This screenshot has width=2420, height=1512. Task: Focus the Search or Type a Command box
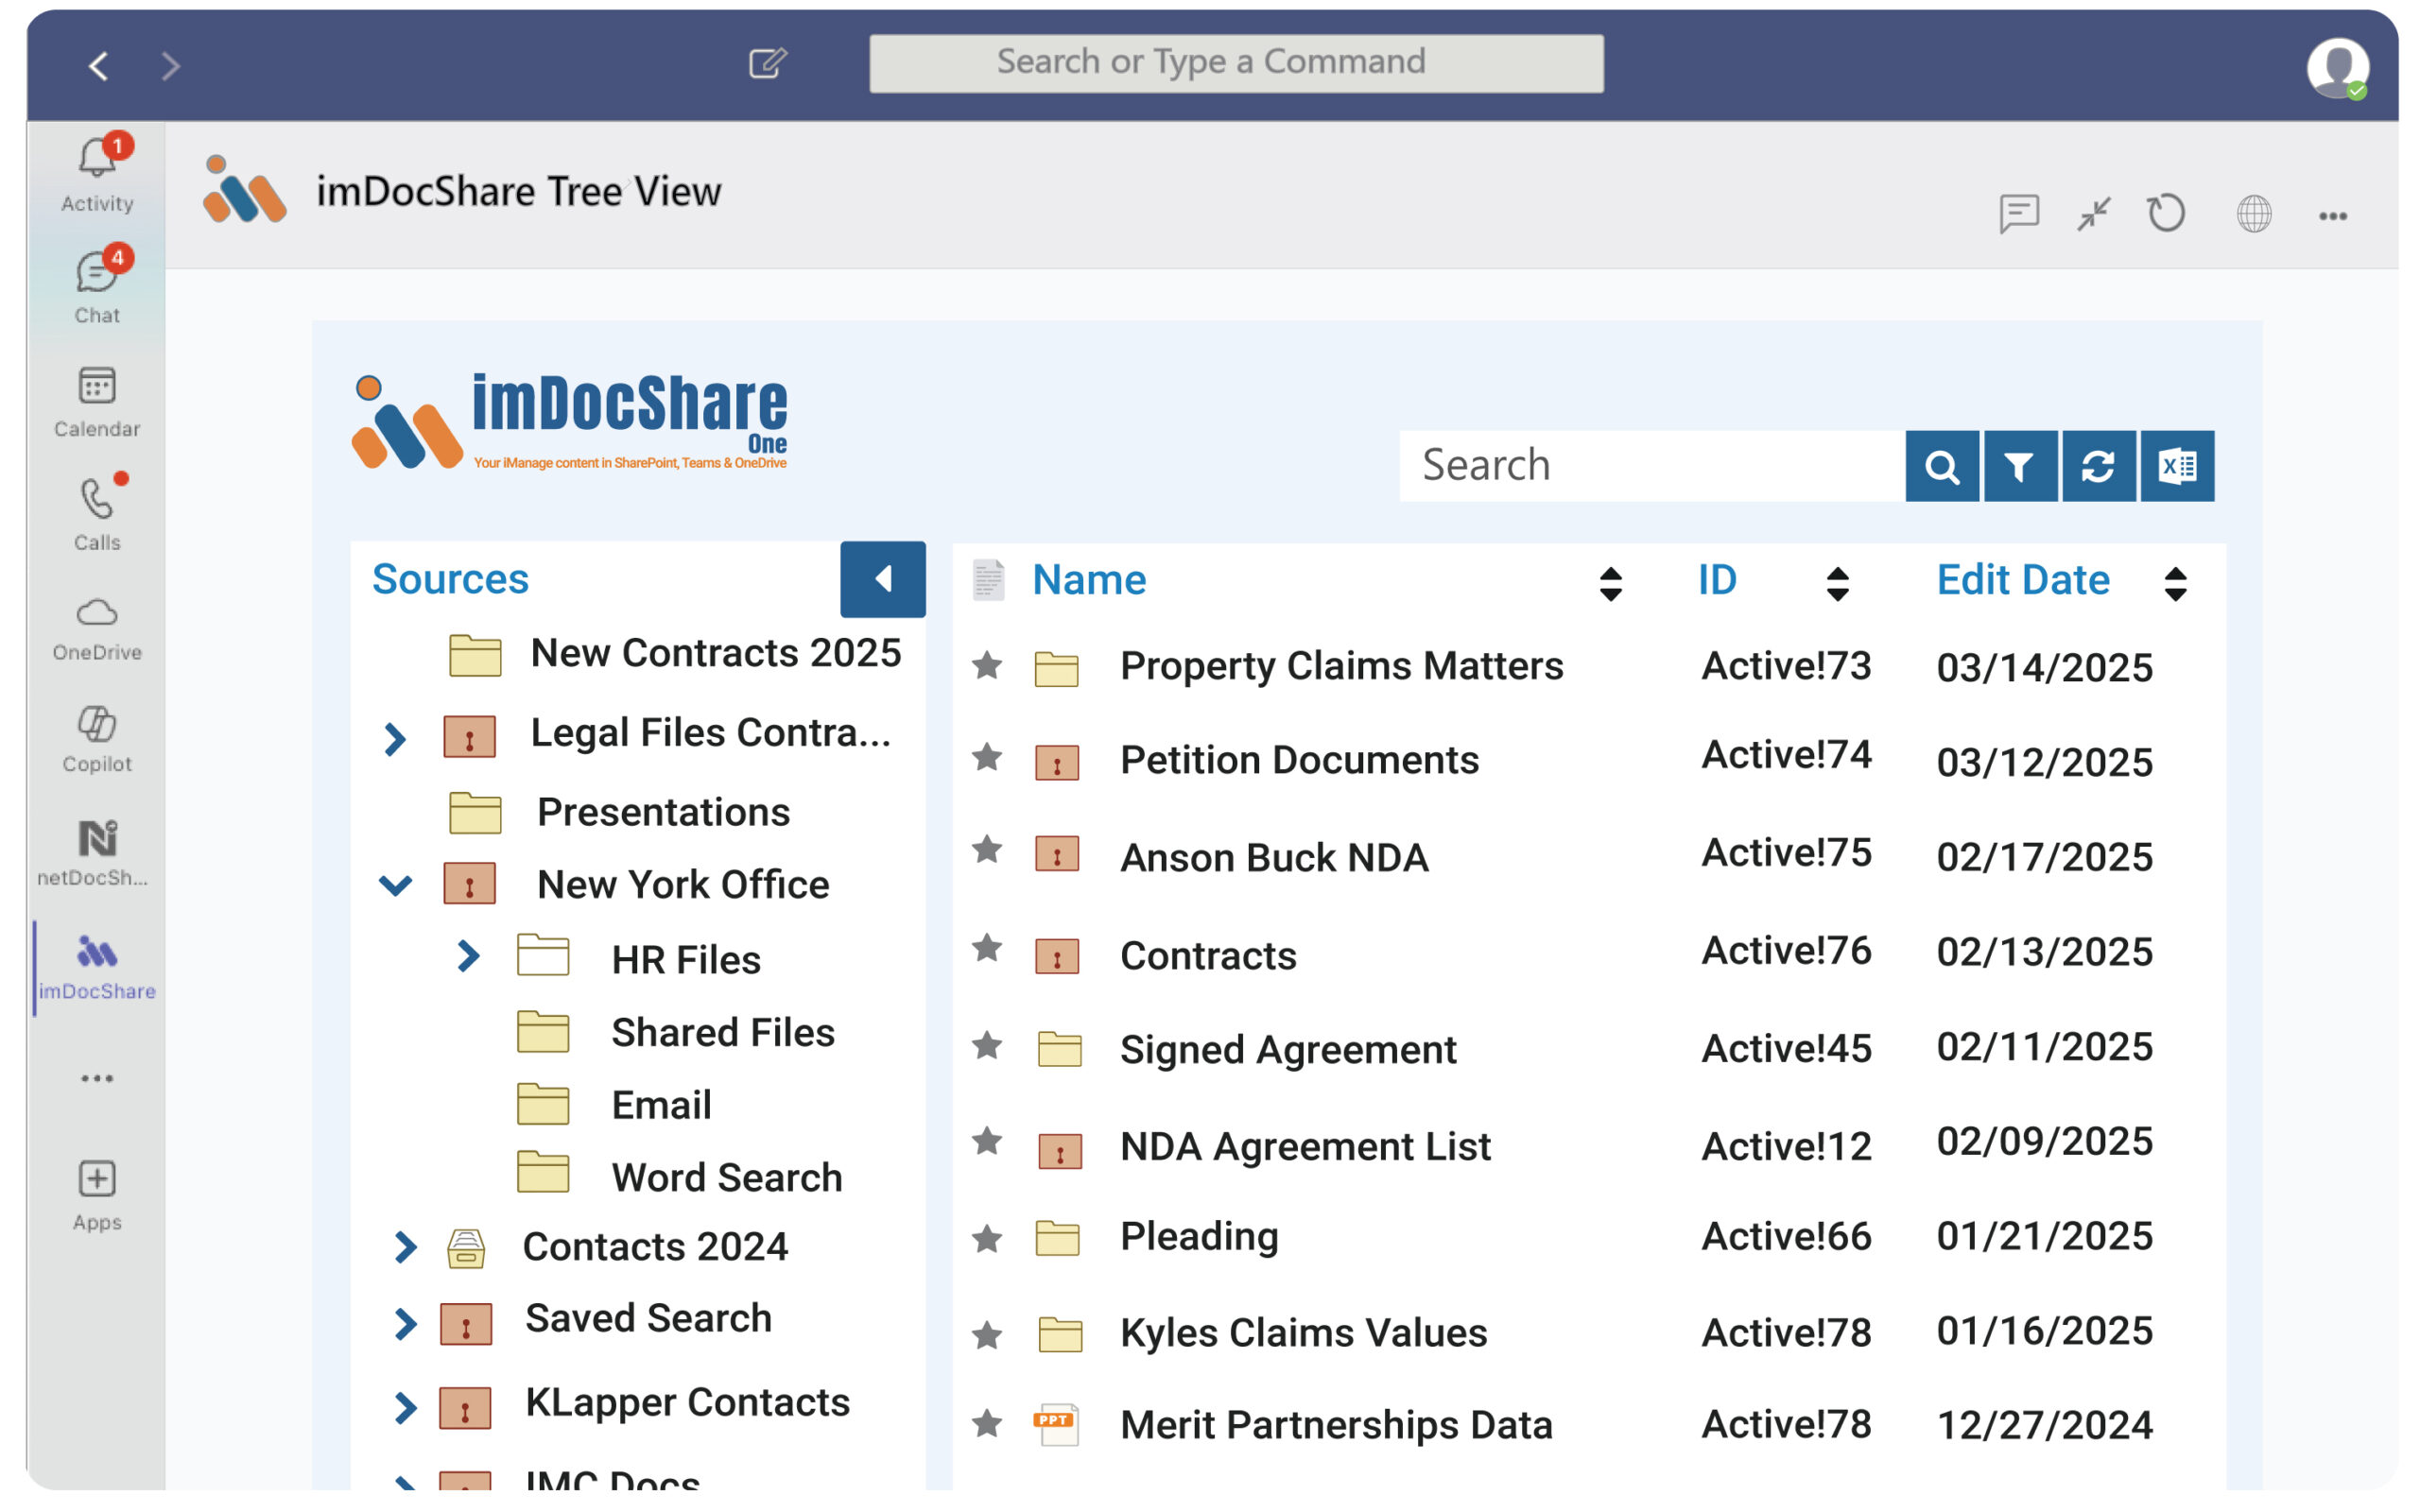pos(1236,64)
